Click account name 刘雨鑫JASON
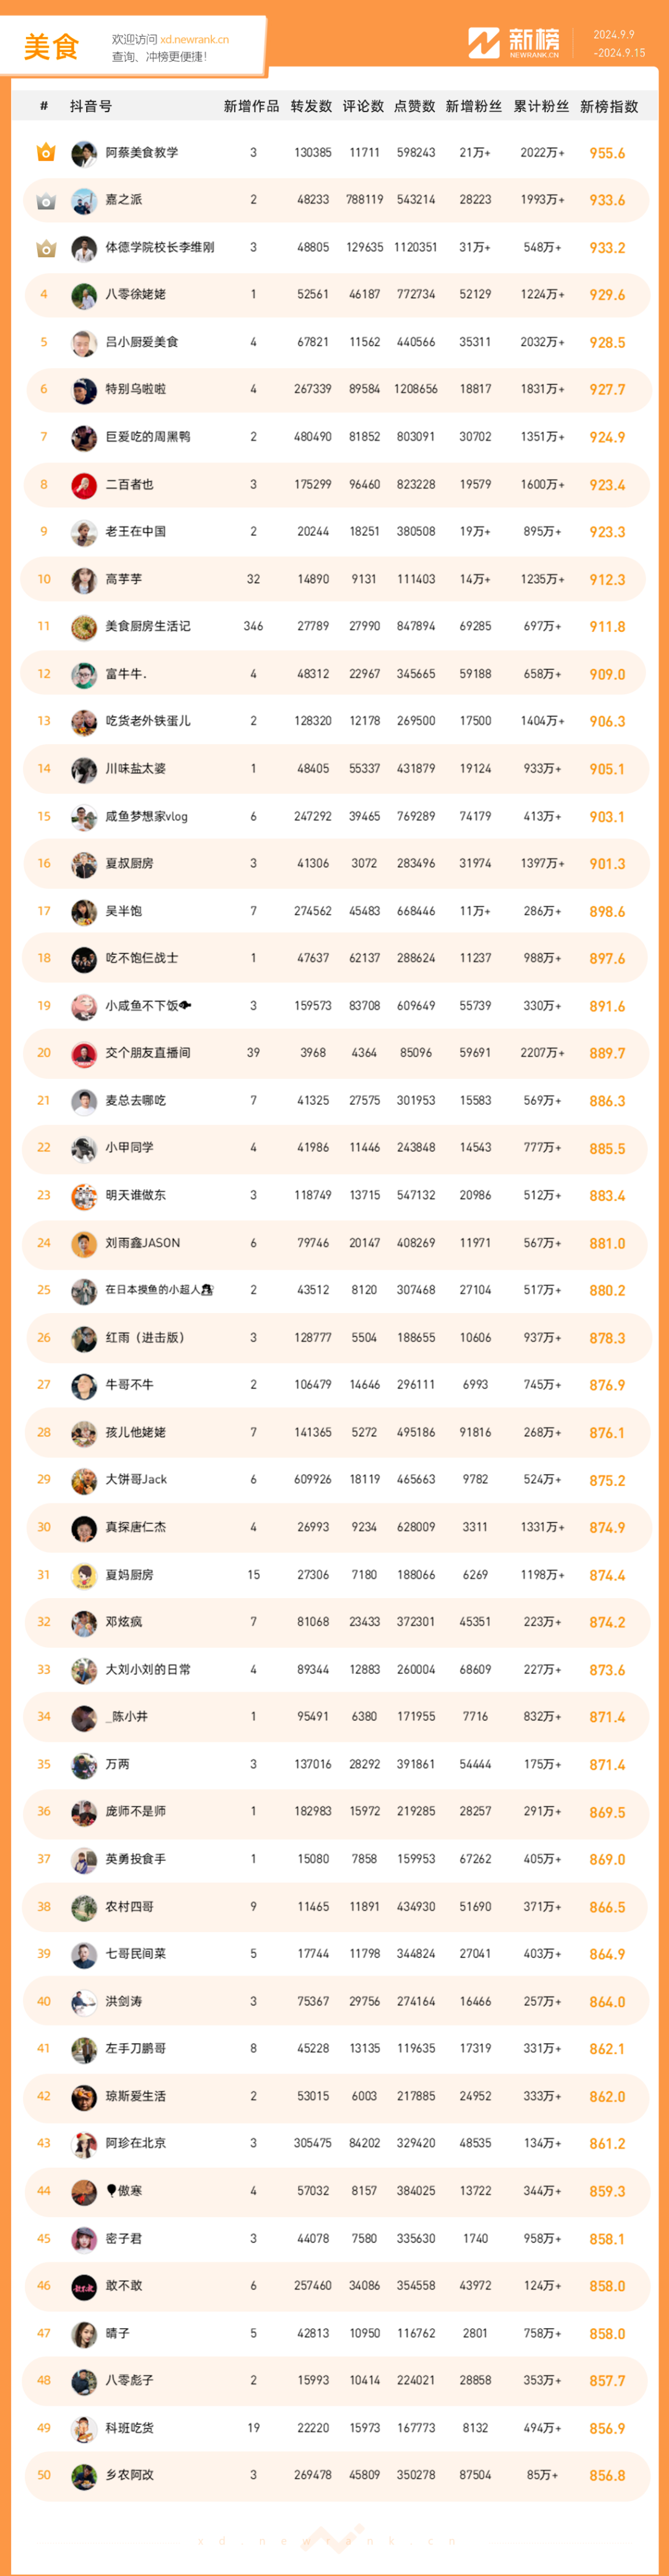This screenshot has height=2576, width=669. [143, 1243]
